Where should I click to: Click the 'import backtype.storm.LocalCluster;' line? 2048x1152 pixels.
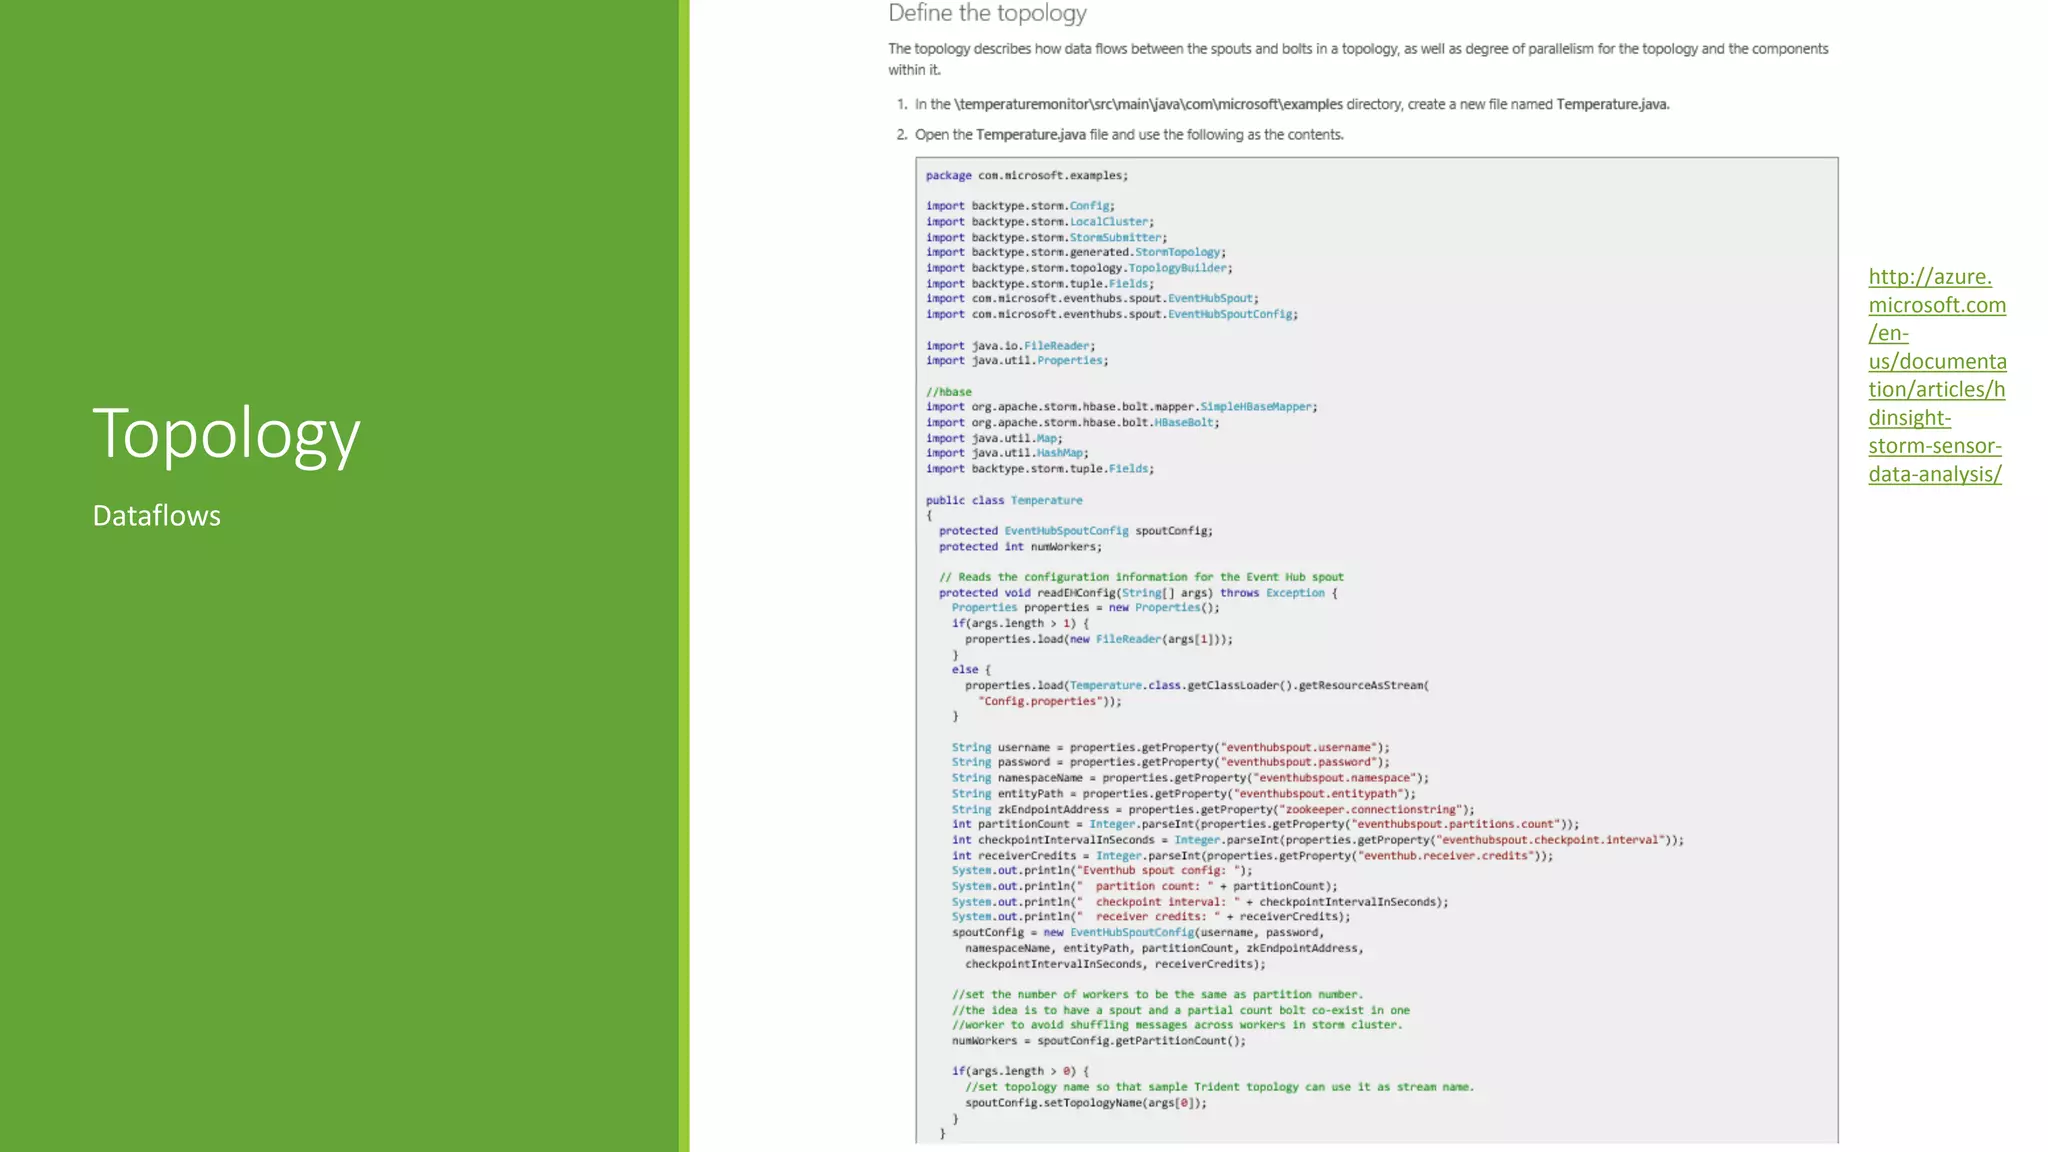point(1039,222)
